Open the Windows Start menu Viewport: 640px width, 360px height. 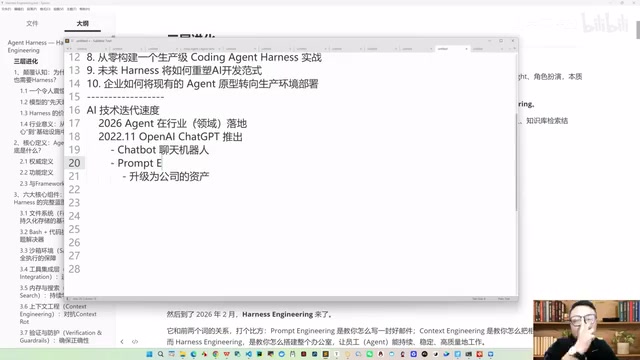coord(149,354)
